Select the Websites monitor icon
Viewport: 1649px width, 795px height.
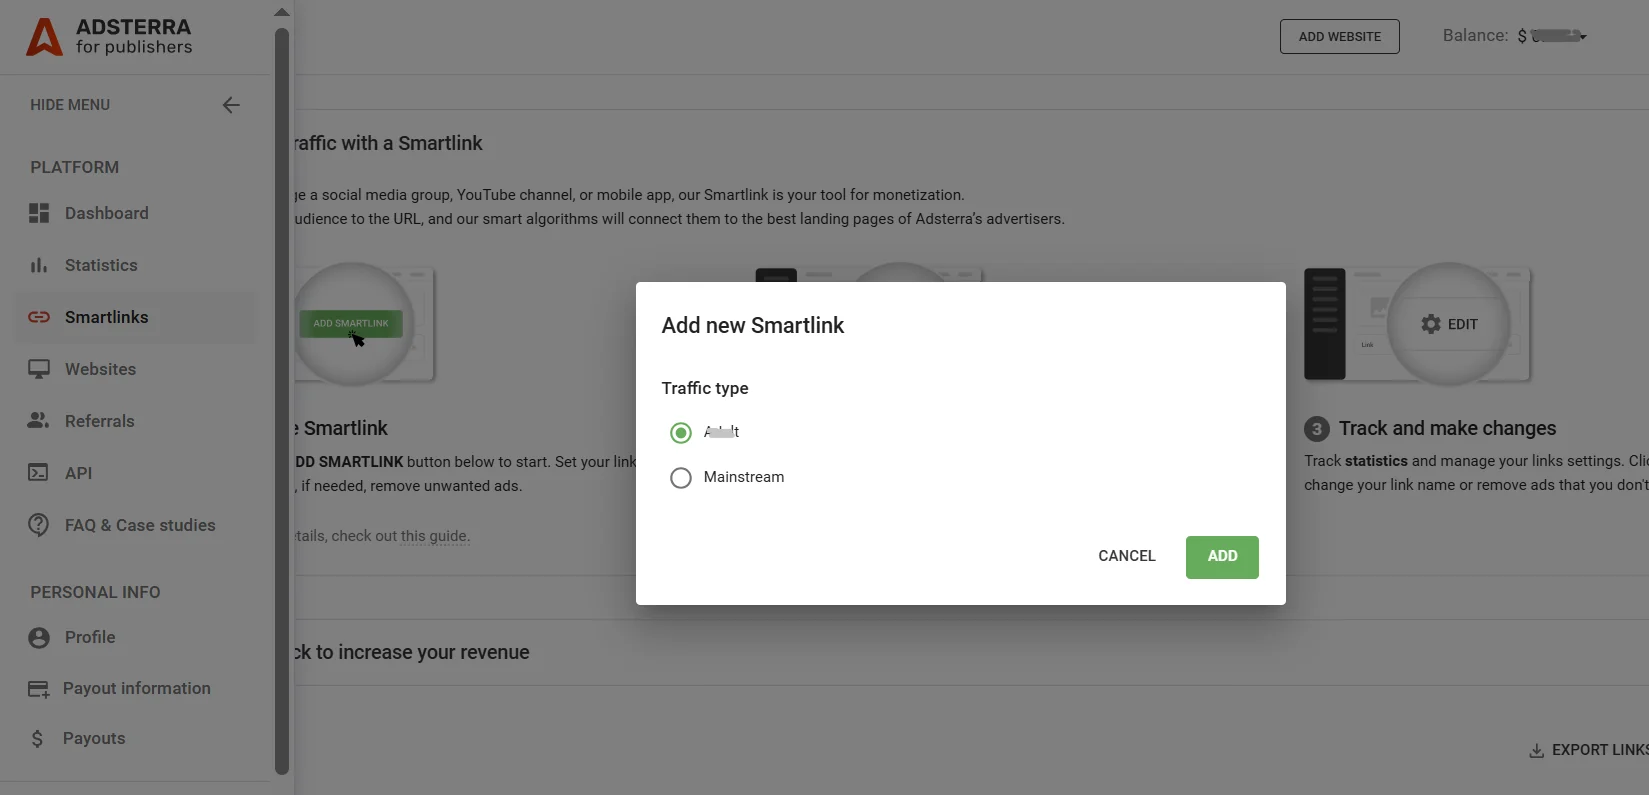tap(38, 369)
